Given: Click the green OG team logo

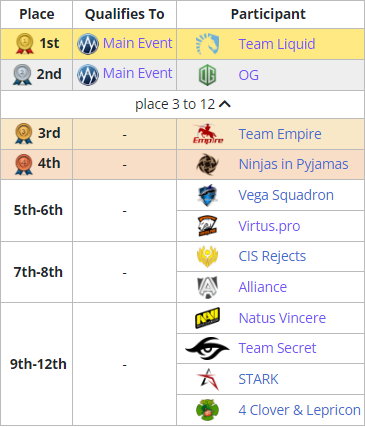Looking at the screenshot, I should point(207,75).
